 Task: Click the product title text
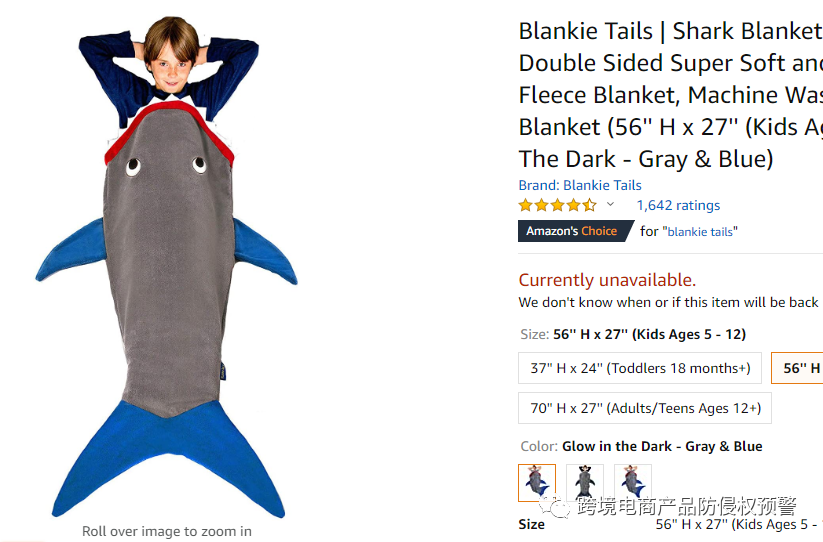click(671, 95)
